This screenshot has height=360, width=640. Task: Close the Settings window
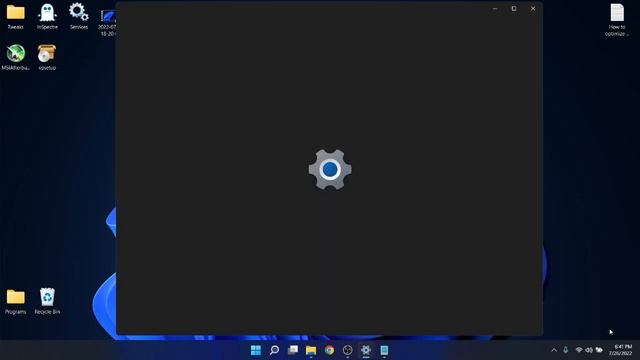533,9
